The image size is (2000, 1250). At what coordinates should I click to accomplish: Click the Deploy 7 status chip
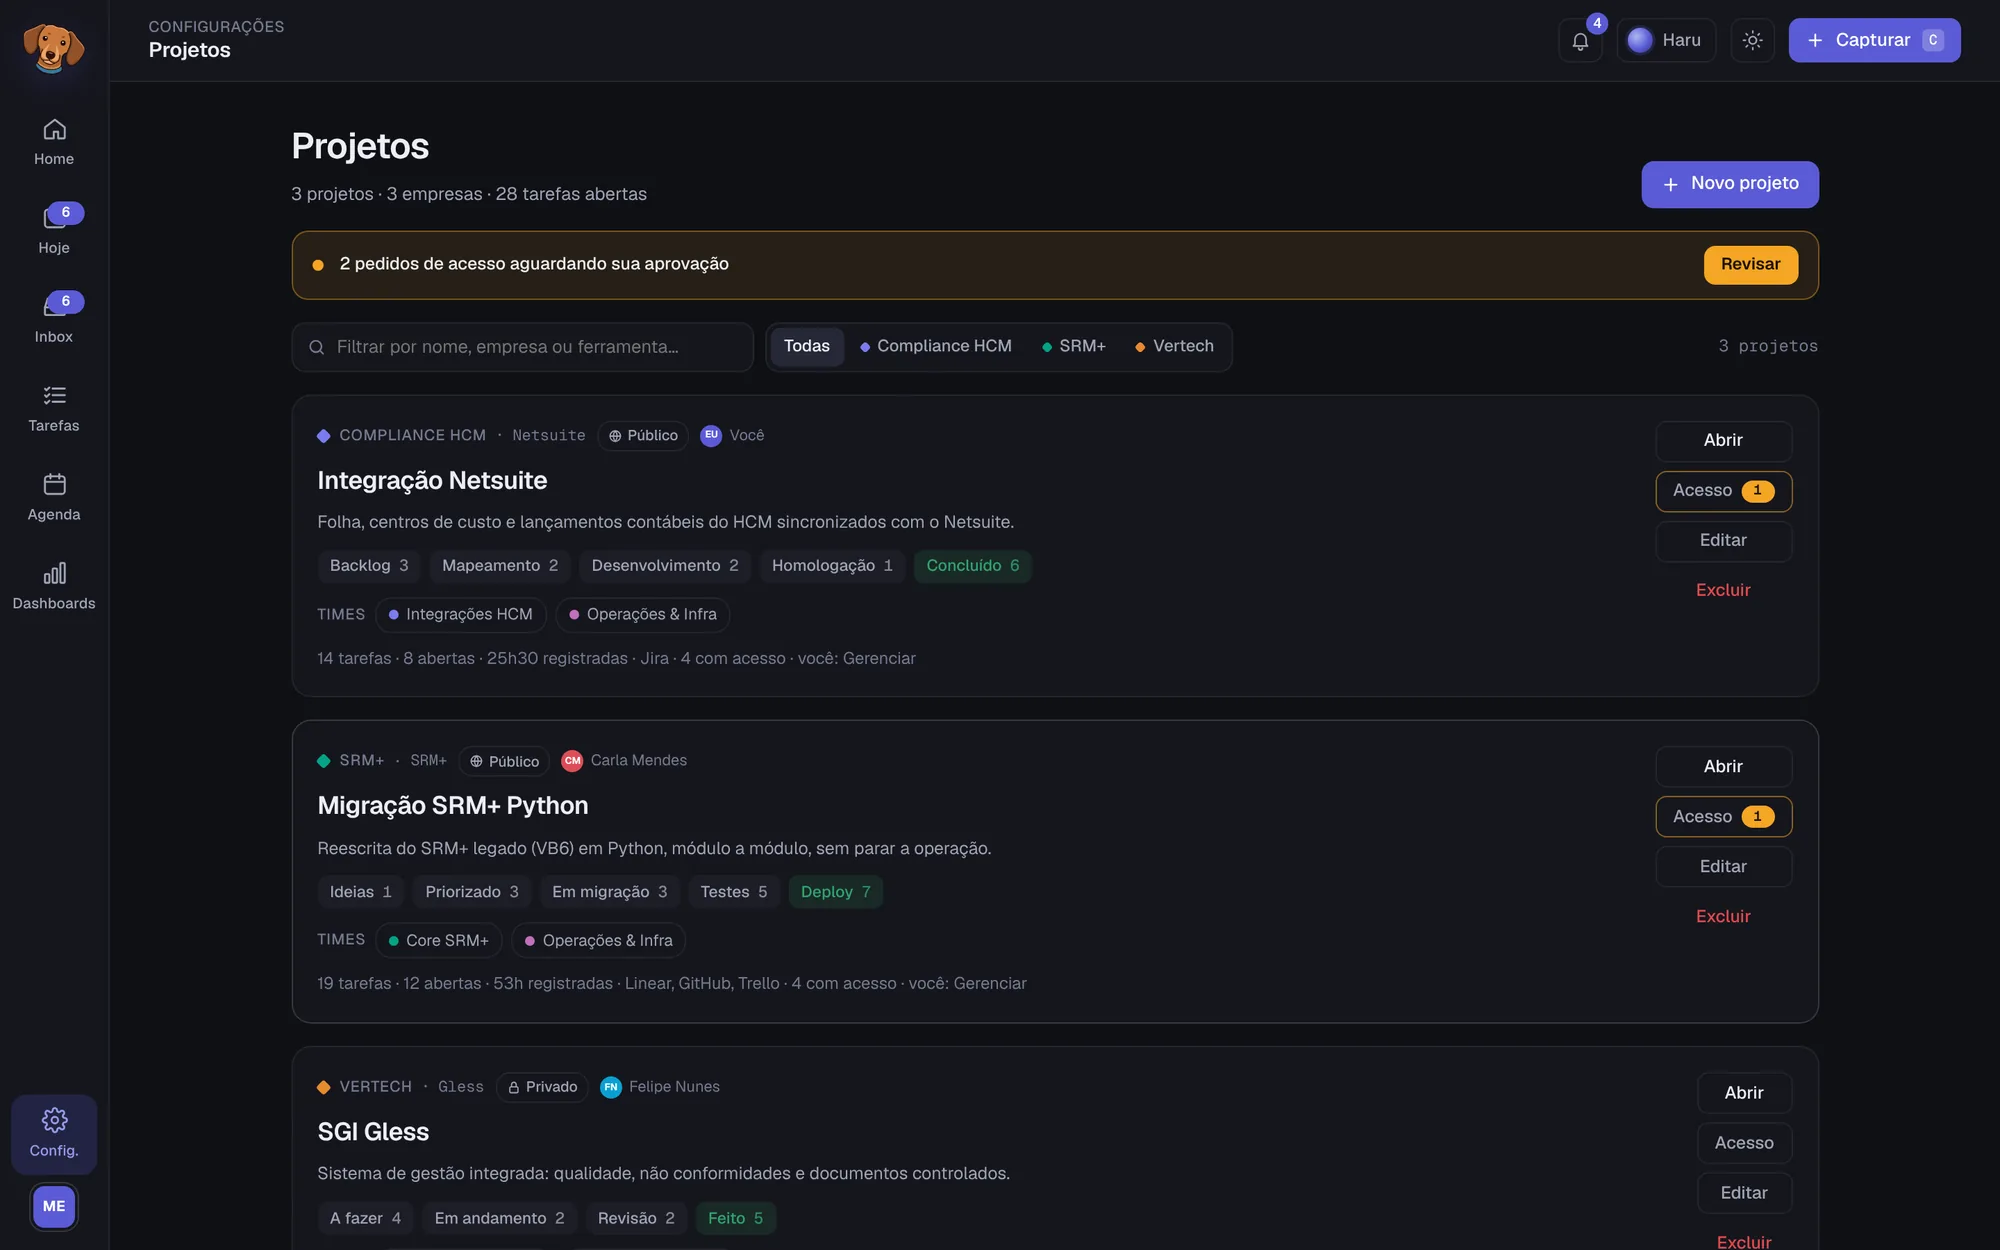point(835,892)
